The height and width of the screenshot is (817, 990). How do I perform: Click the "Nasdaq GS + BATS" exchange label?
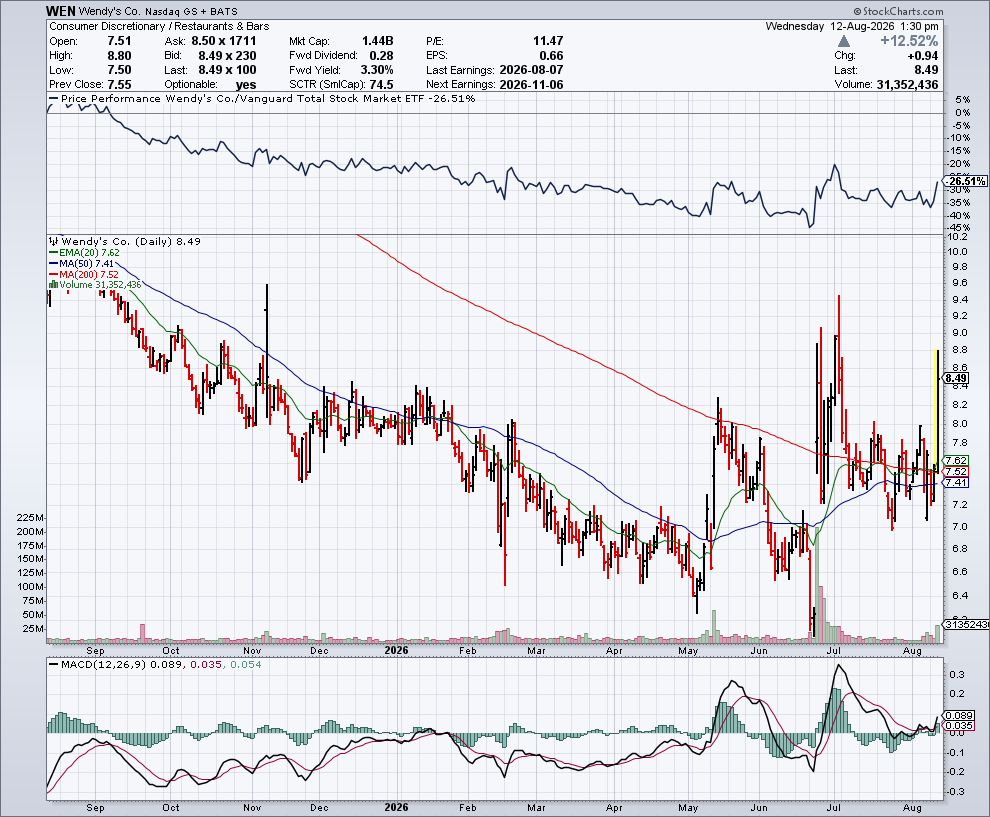click(x=191, y=11)
